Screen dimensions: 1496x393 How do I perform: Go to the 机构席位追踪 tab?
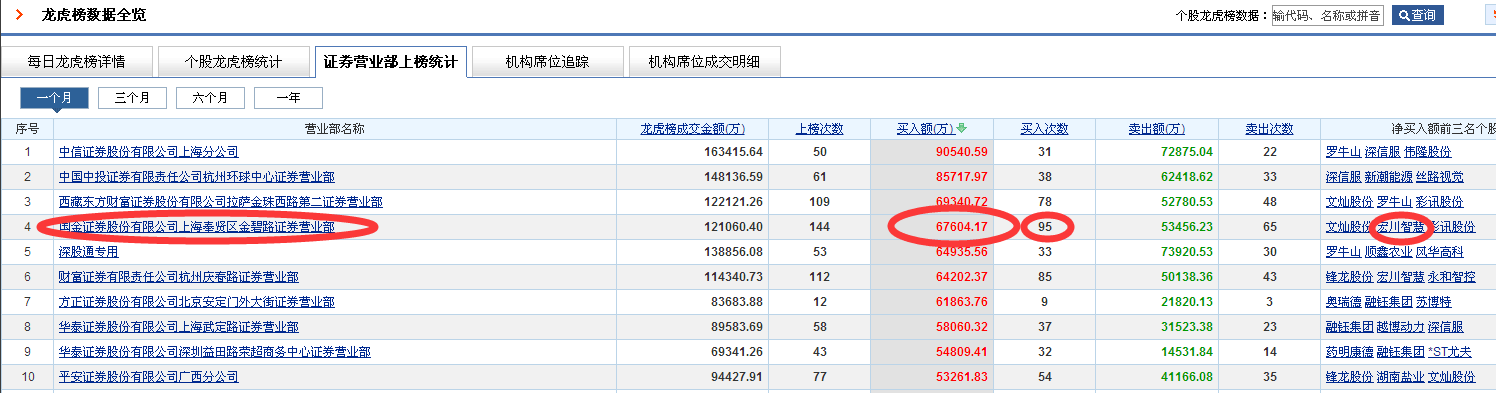click(x=547, y=62)
